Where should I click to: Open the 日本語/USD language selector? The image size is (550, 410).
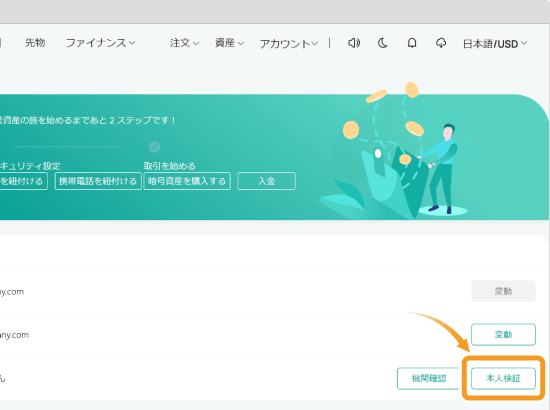[495, 44]
